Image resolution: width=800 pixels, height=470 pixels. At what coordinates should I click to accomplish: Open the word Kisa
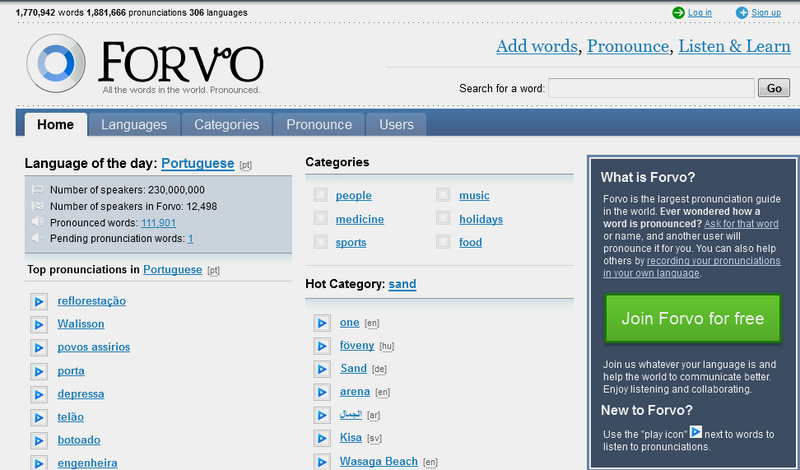[351, 437]
